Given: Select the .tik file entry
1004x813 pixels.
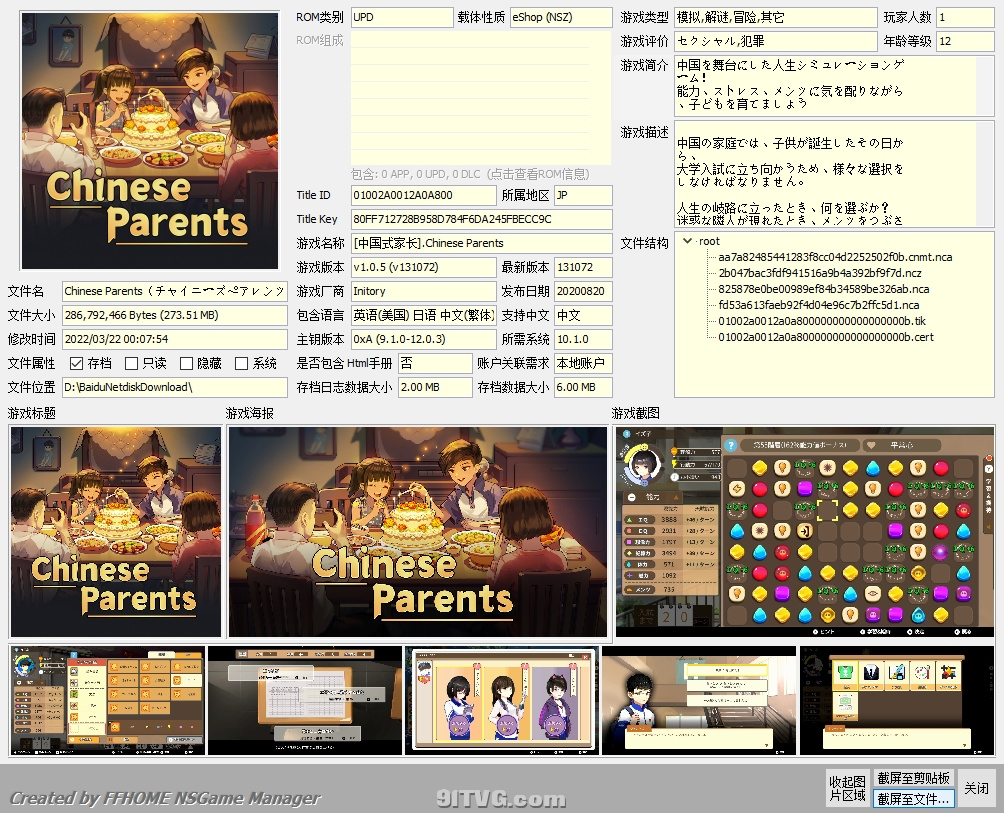Looking at the screenshot, I should (x=821, y=321).
